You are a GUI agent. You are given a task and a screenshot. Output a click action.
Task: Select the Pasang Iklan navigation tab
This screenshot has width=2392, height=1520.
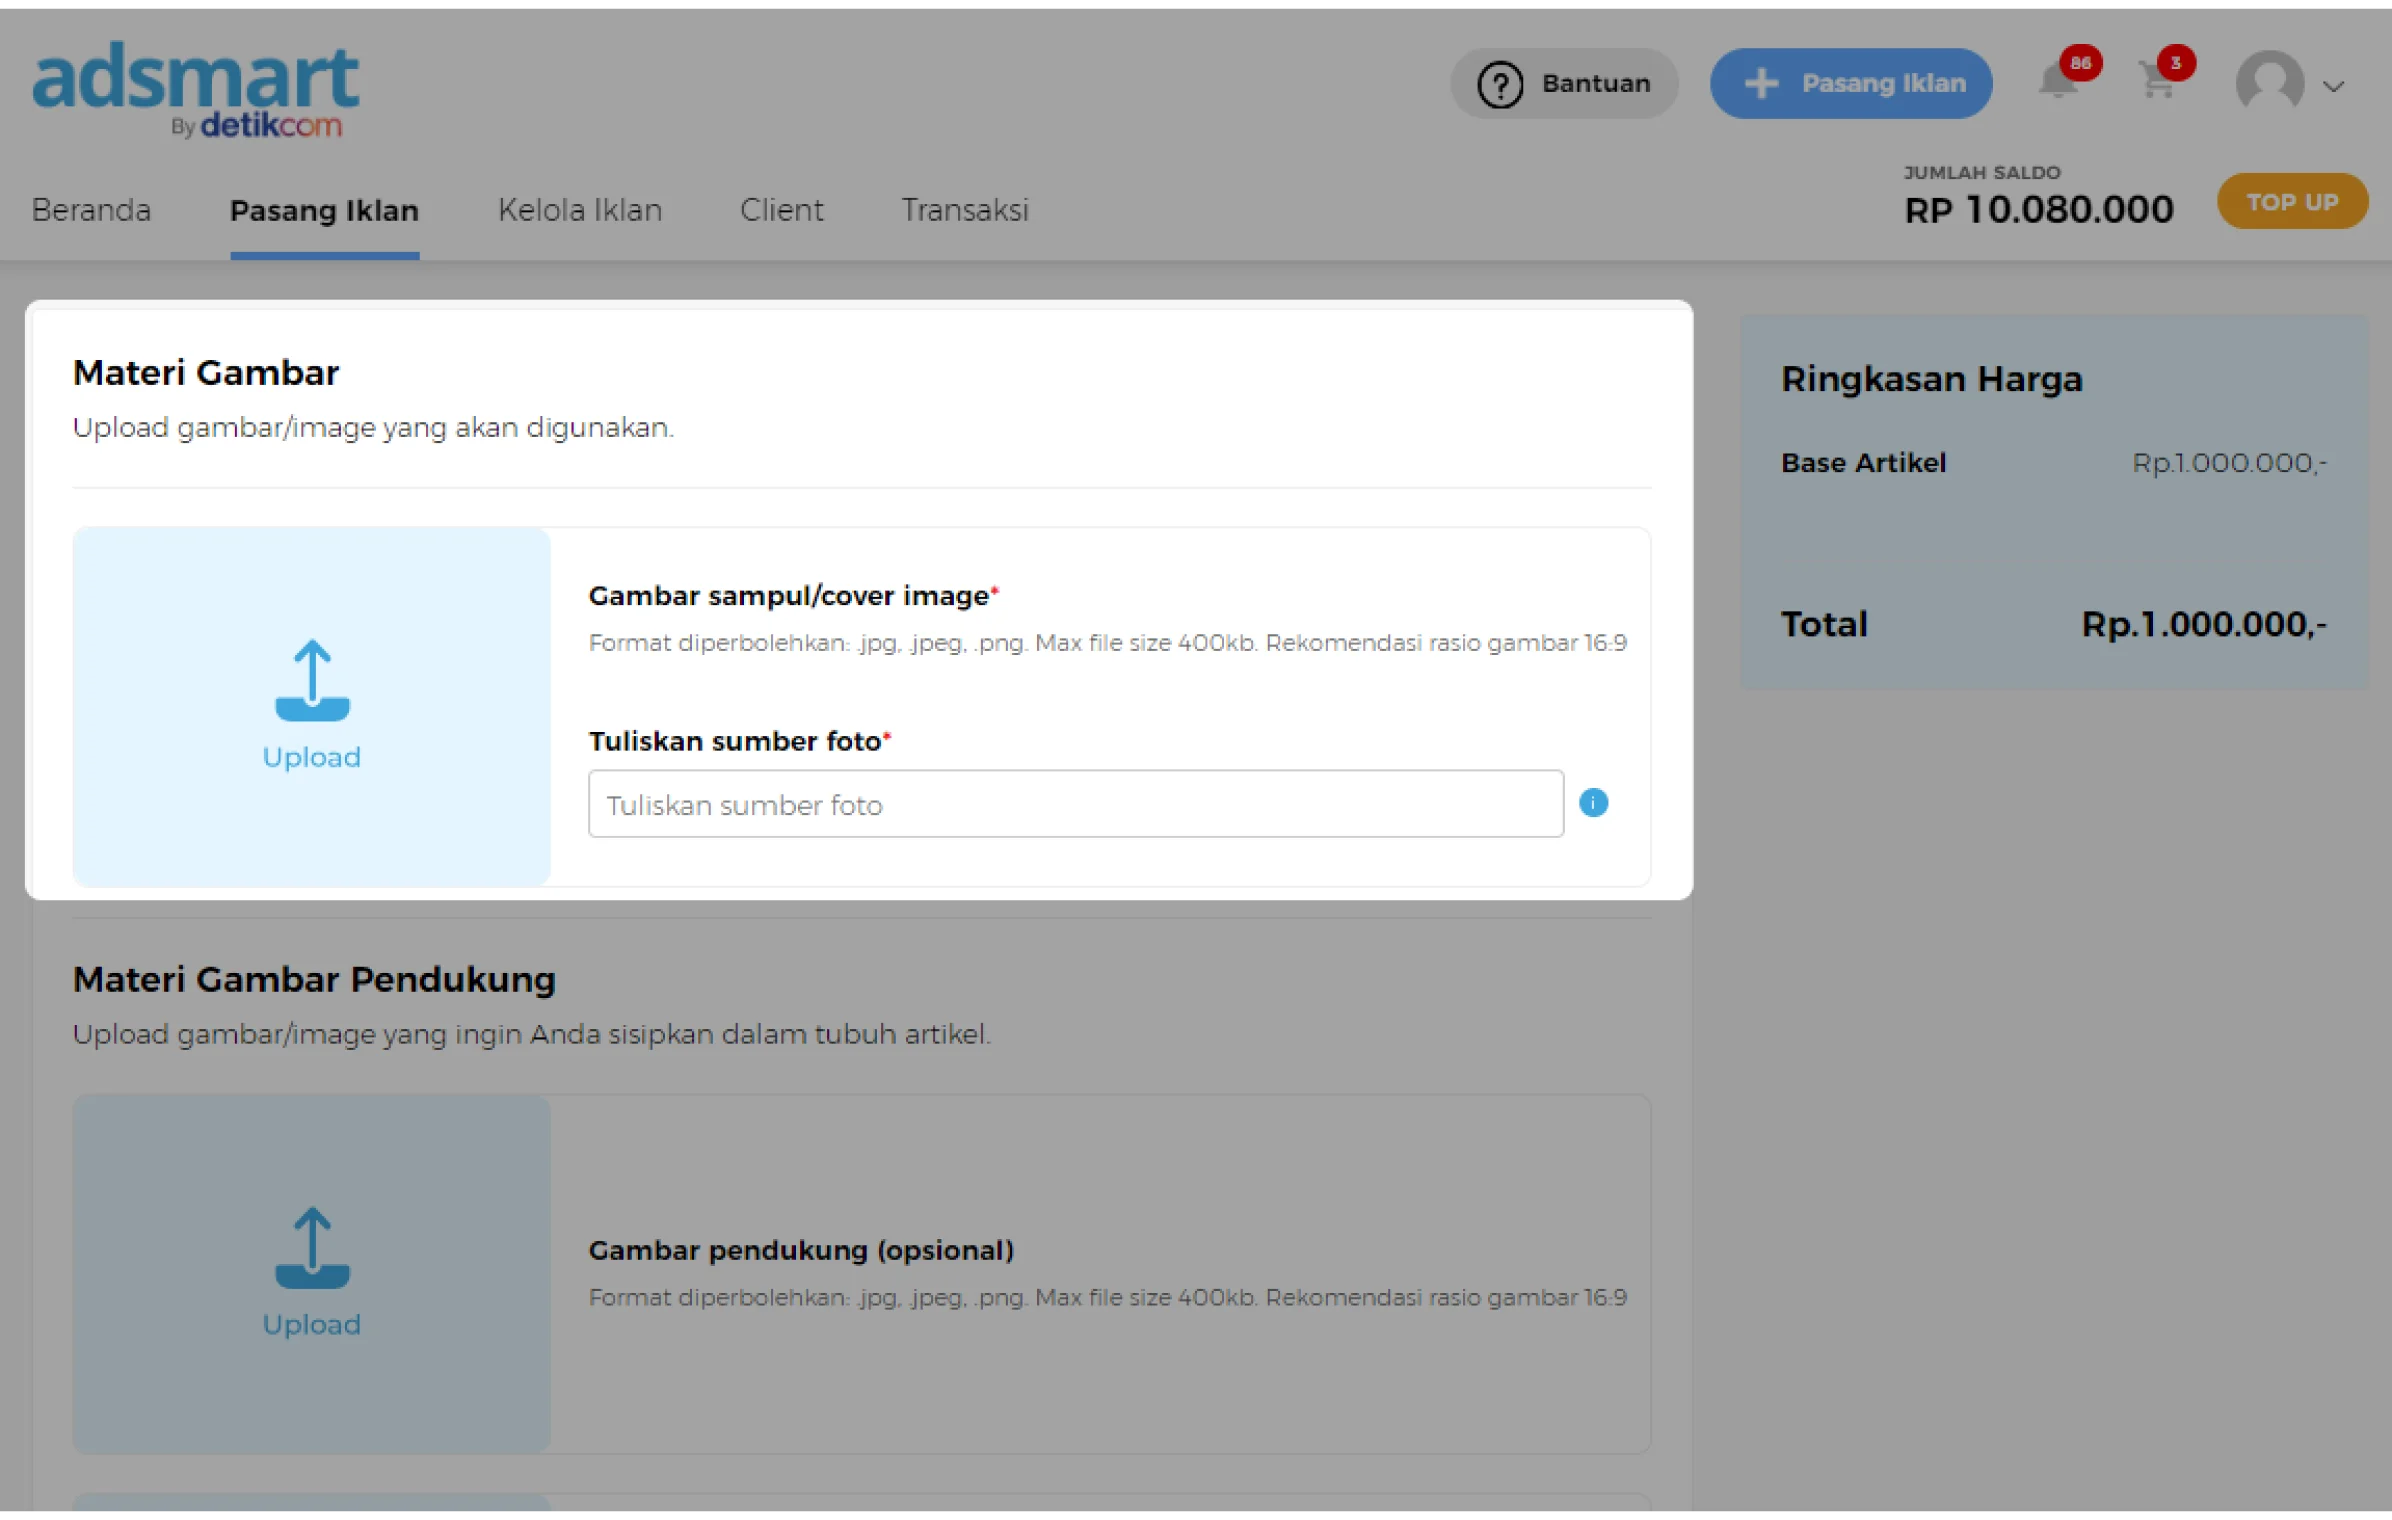tap(324, 211)
